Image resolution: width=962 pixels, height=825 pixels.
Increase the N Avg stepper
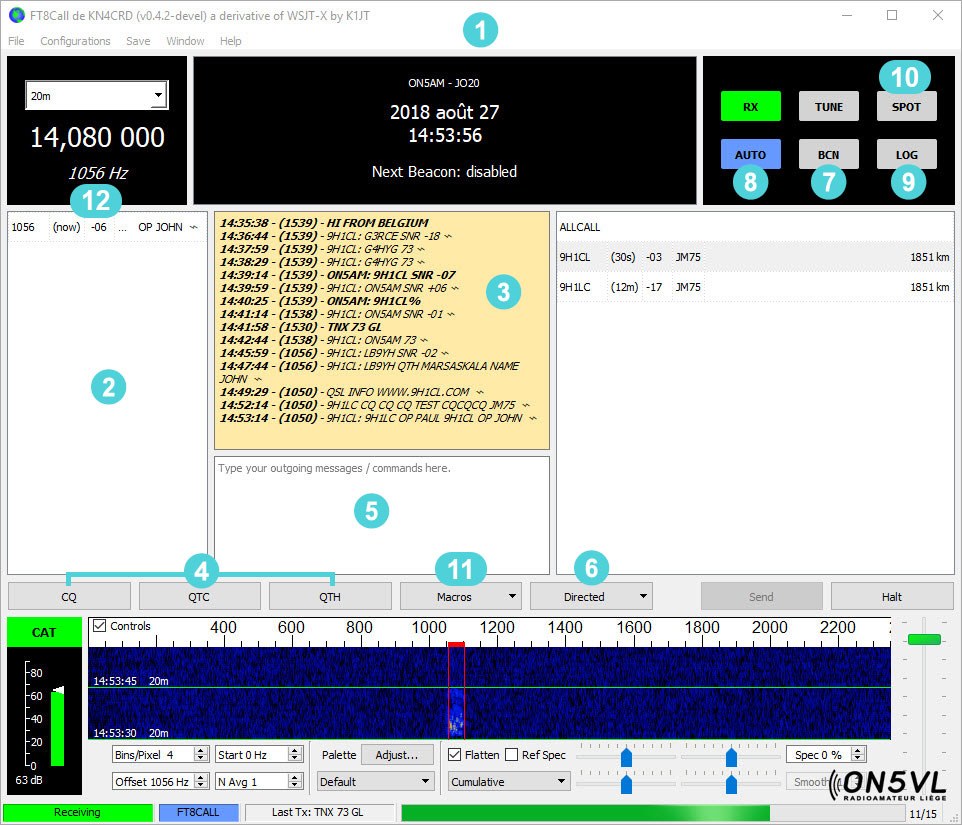[295, 778]
